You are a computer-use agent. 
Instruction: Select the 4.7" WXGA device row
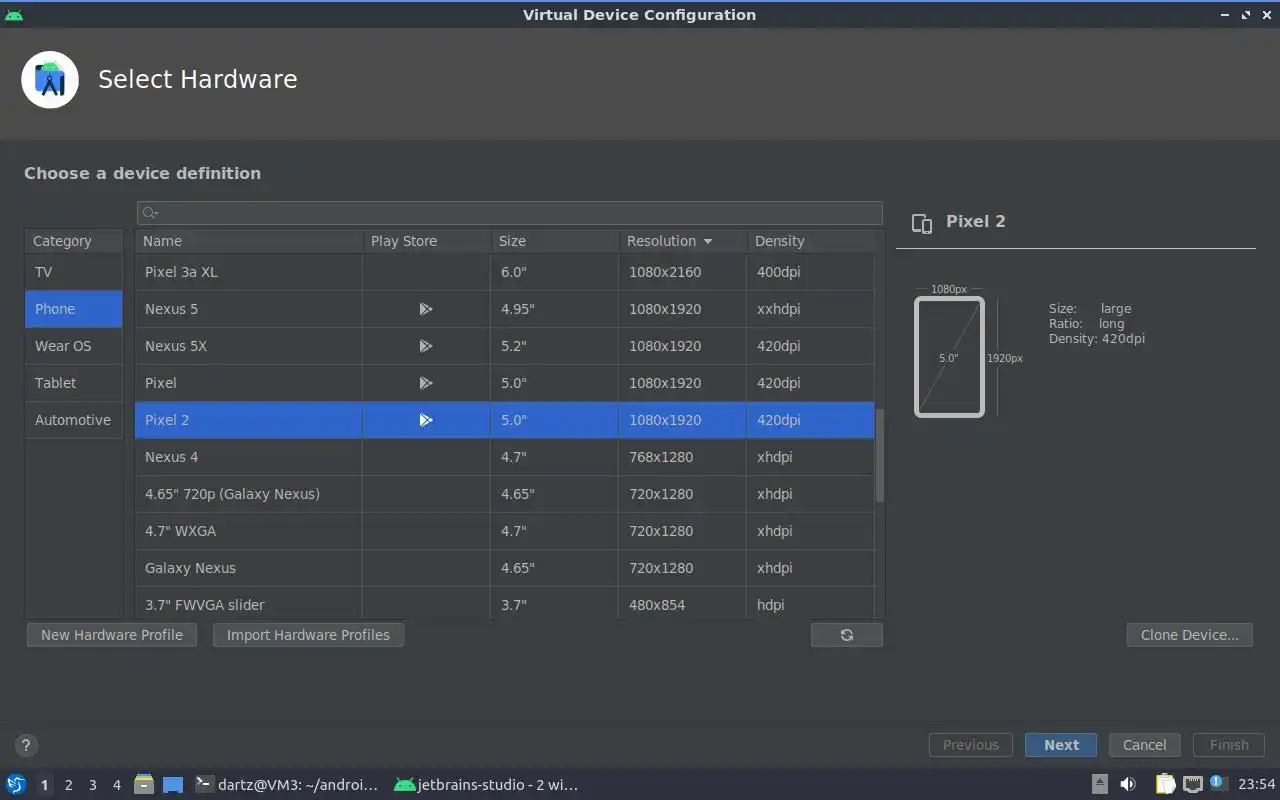pos(505,531)
